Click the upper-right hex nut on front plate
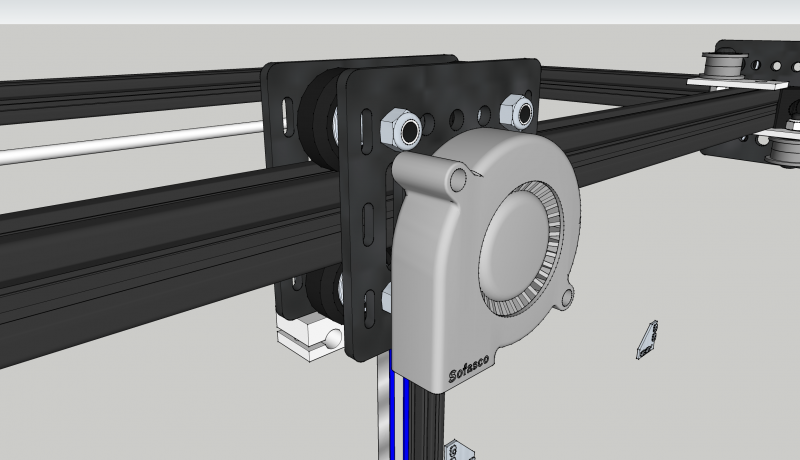Screen dimensions: 800x460 pyautogui.click(x=516, y=112)
